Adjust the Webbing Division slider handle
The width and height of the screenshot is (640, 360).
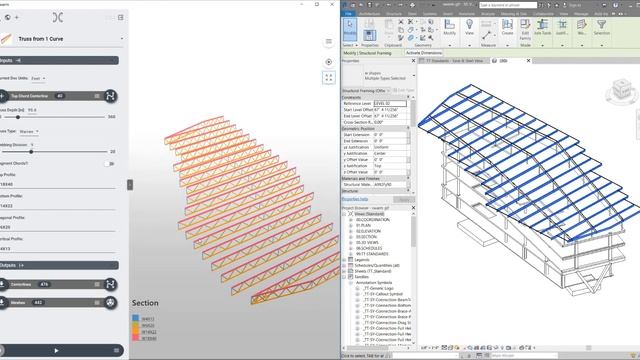tap(31, 152)
